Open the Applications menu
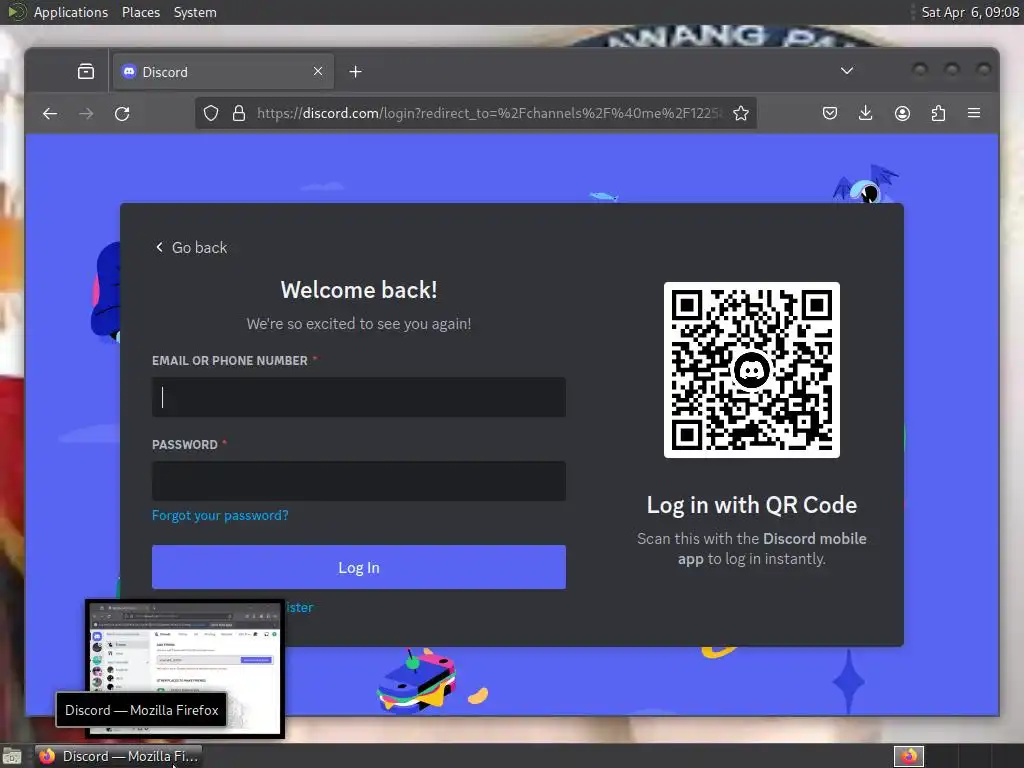This screenshot has width=1024, height=768. click(x=71, y=12)
